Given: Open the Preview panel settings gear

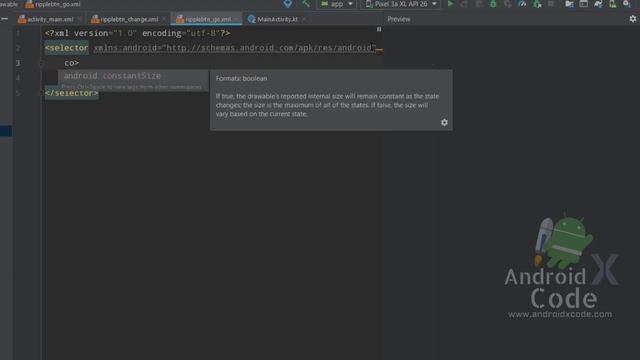Looking at the screenshot, I should (633, 19).
